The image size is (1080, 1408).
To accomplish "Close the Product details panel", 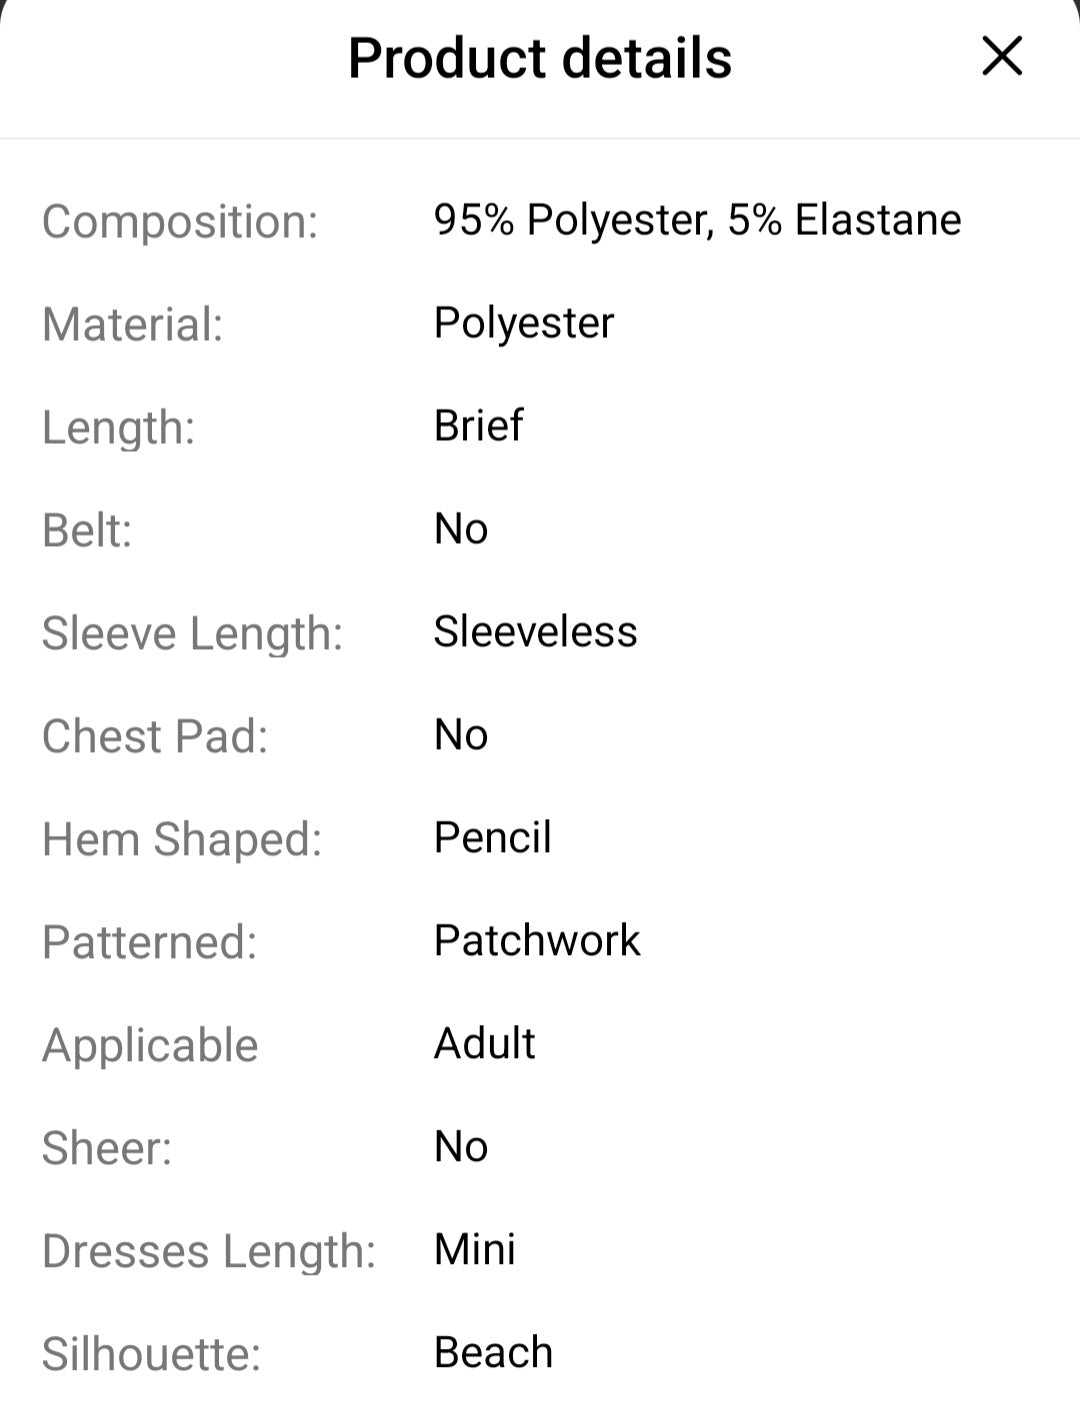I will [x=1002, y=56].
